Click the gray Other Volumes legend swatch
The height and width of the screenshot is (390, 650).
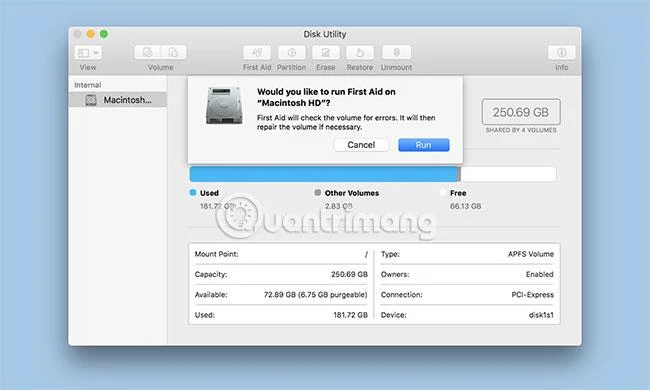pos(318,192)
